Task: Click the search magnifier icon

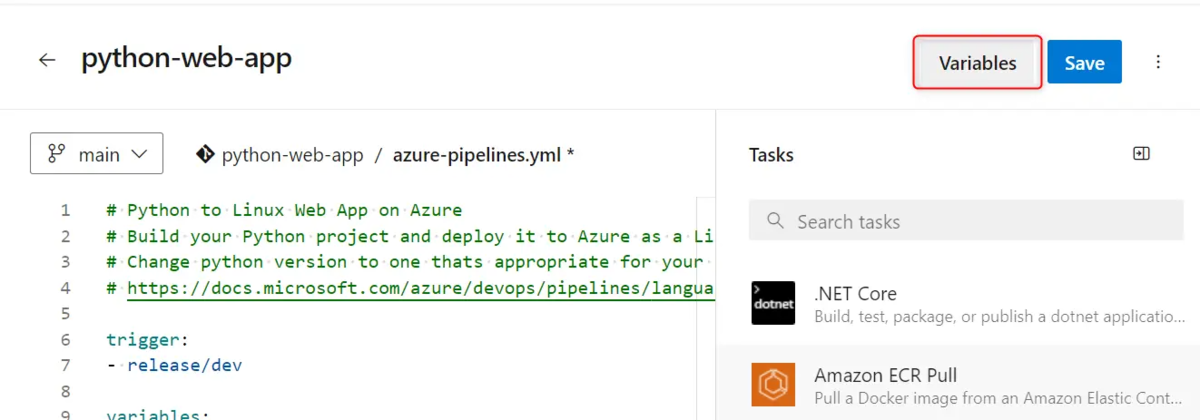Action: [775, 221]
